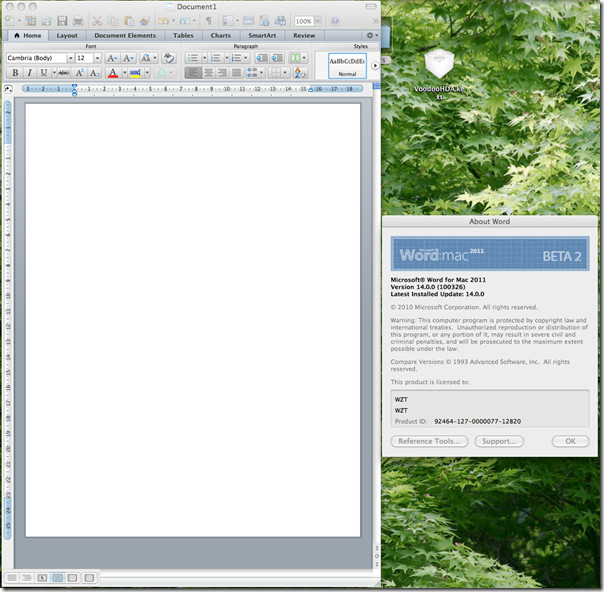
Task: Click the Format painter brush icon
Action: pos(145,20)
